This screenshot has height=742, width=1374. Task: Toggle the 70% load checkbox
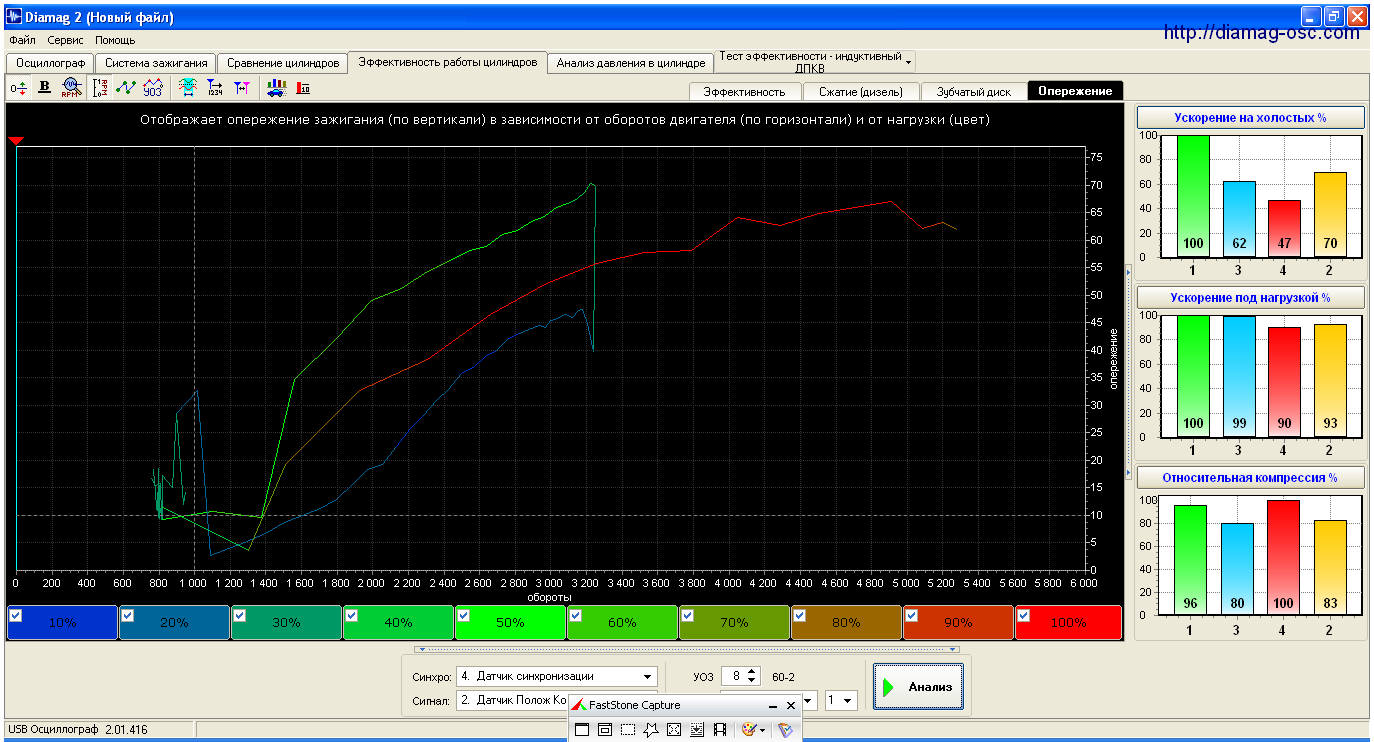coord(687,616)
